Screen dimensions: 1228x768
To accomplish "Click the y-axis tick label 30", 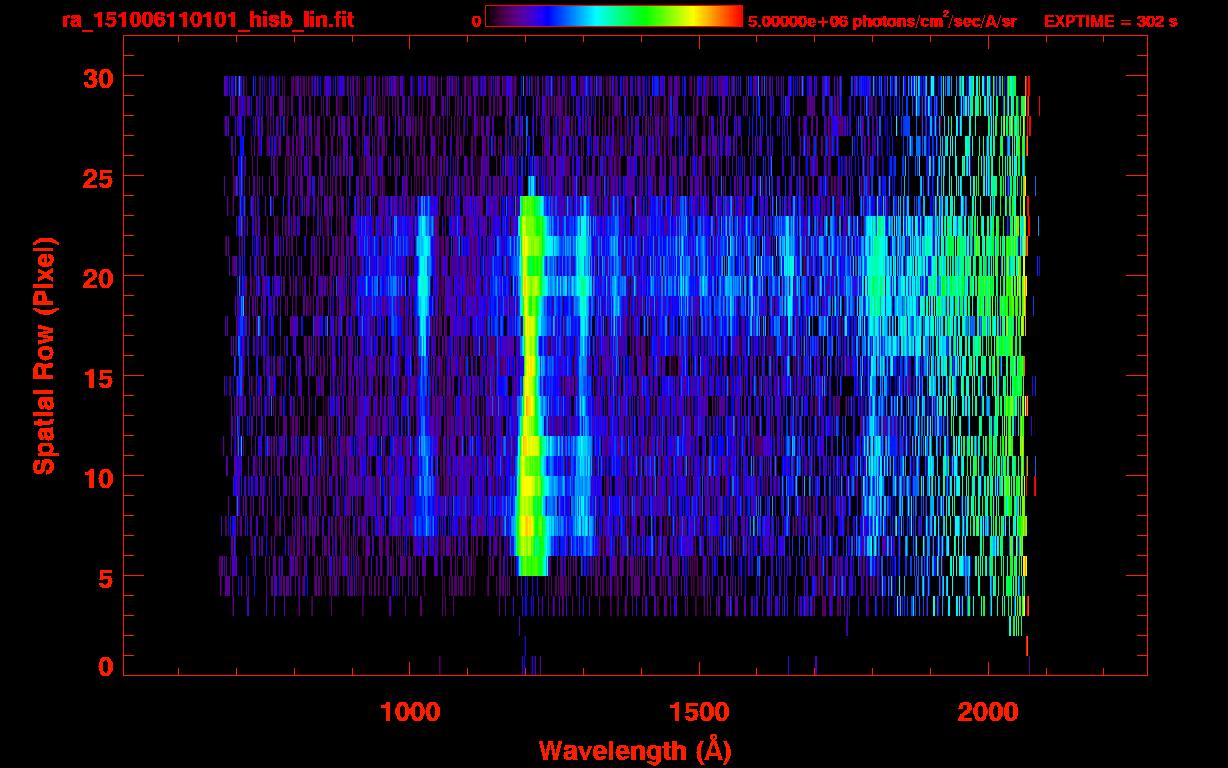I will (96, 77).
